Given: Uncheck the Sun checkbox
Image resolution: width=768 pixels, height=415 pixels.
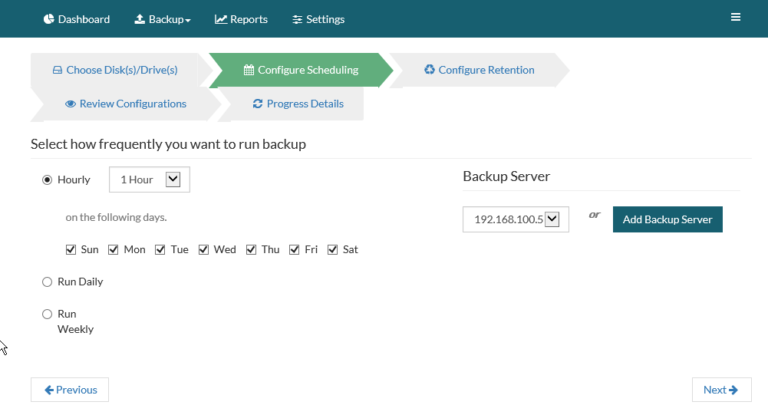Looking at the screenshot, I should (x=71, y=249).
